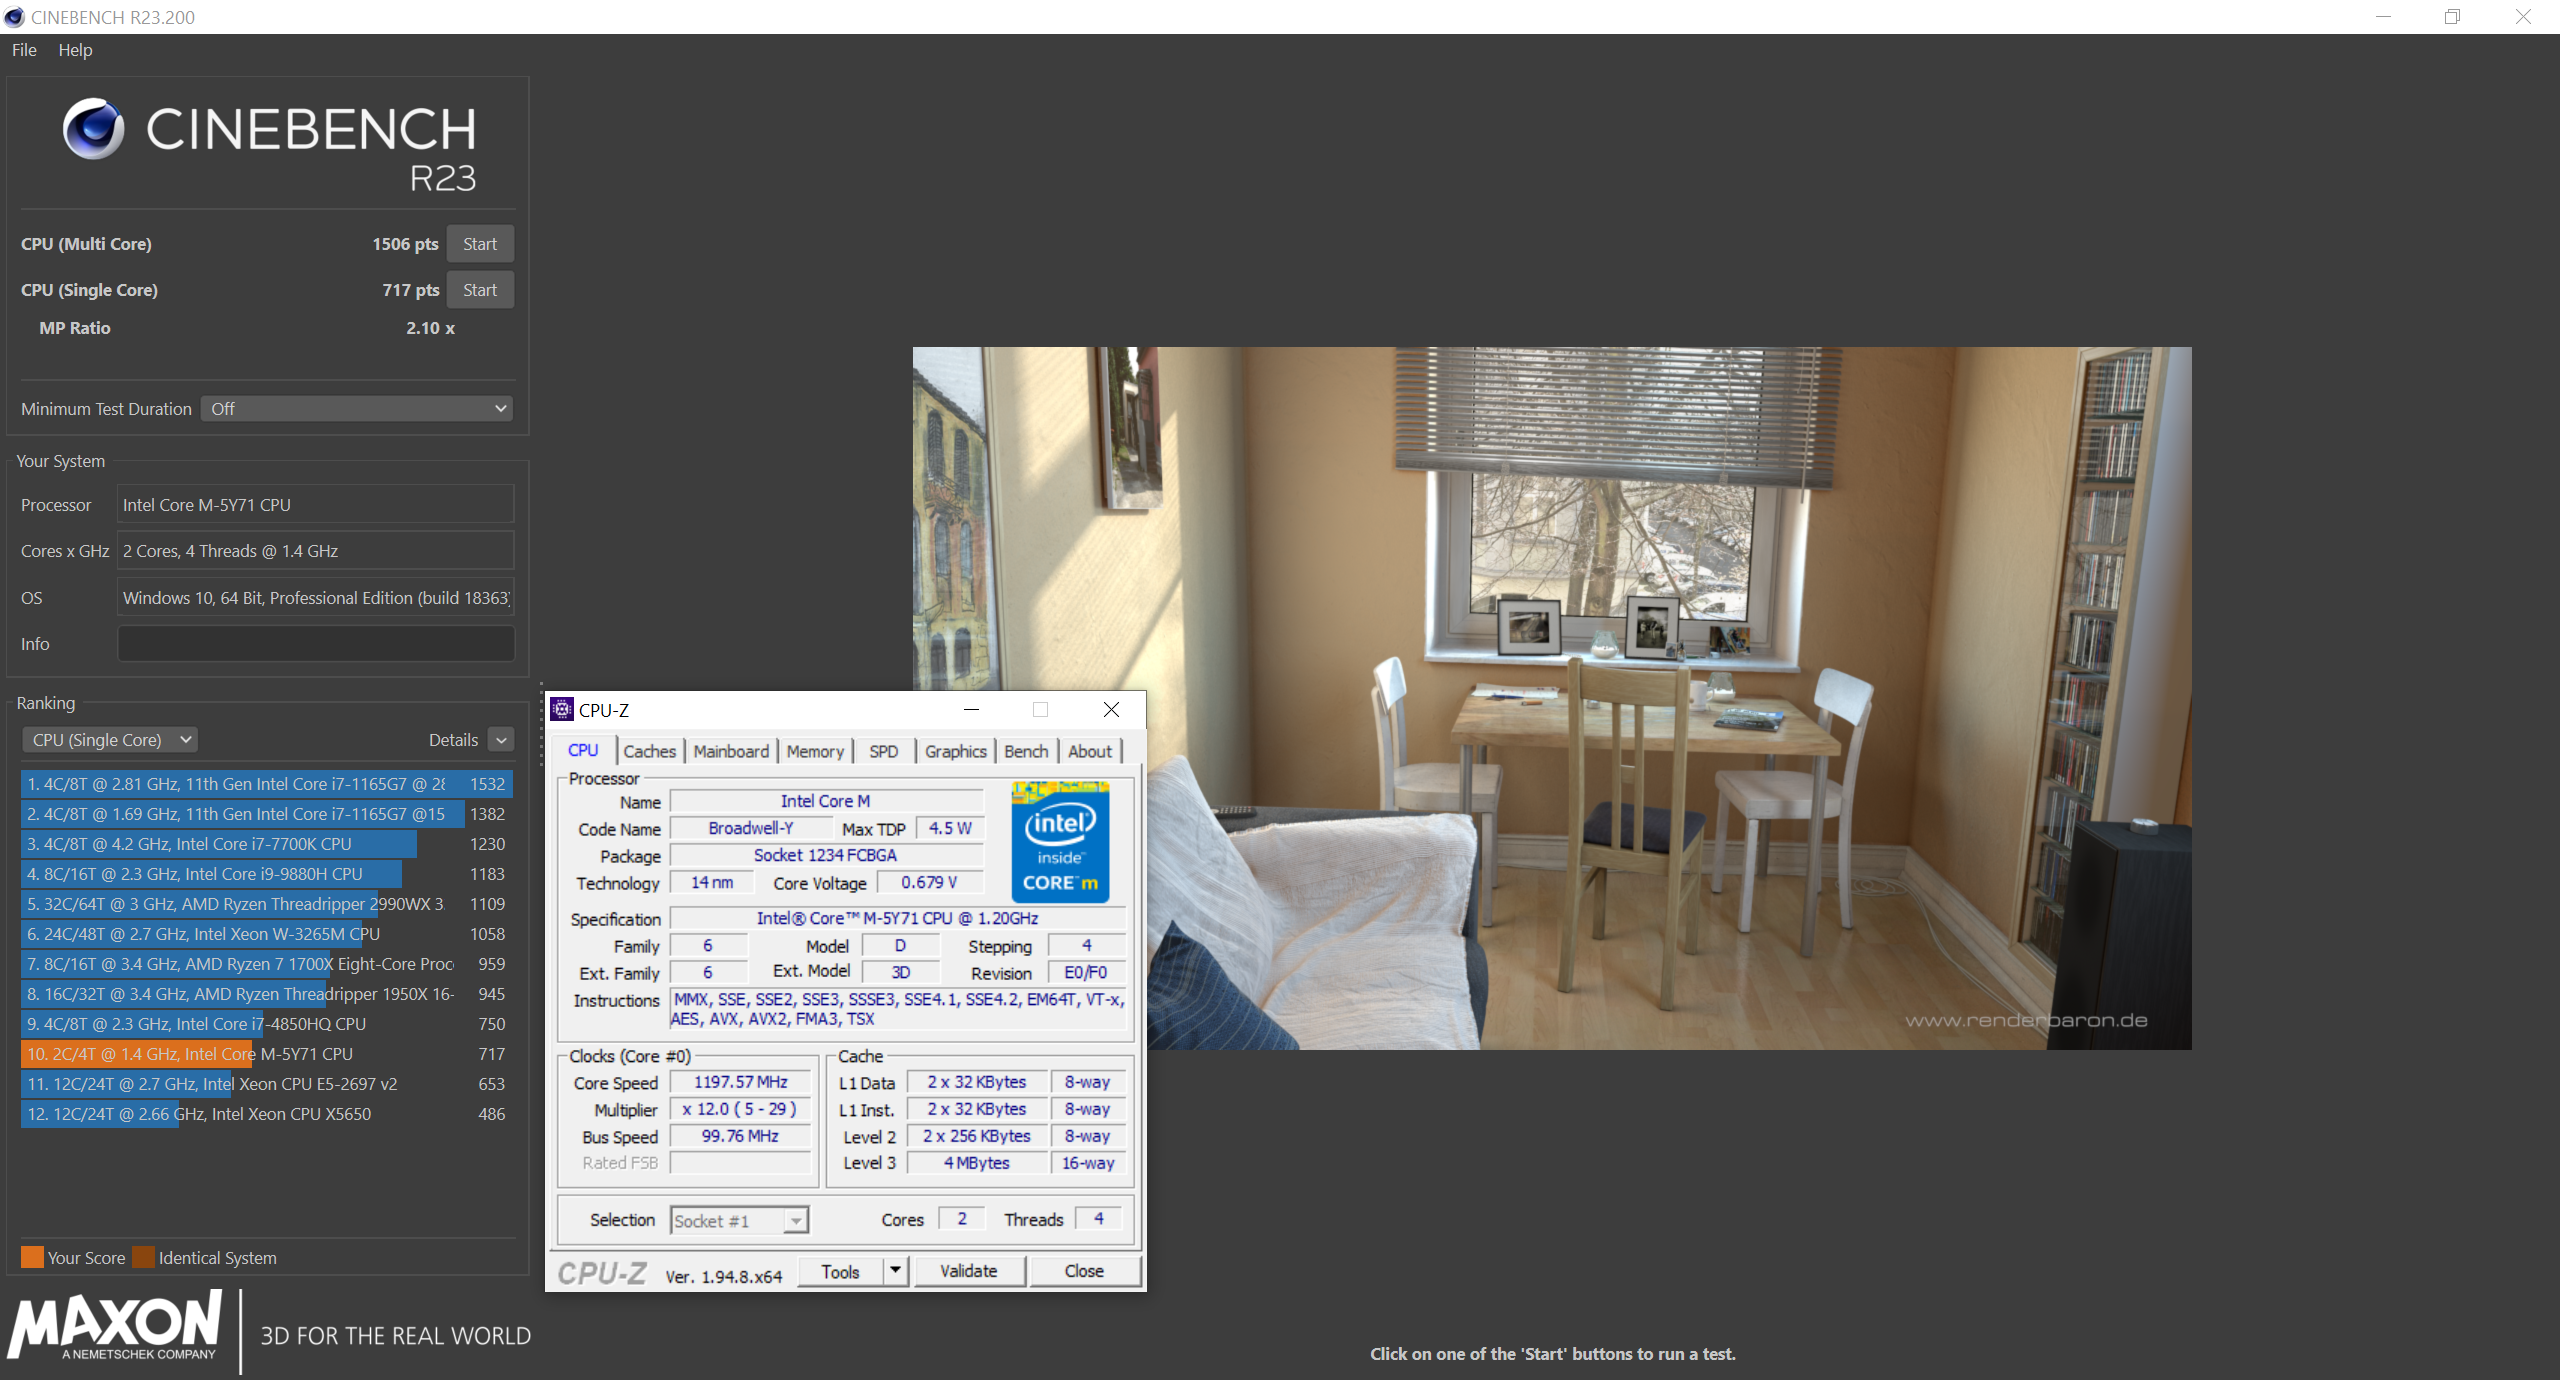Switch to the Memory tab in CPU-Z
2560x1380 pixels.
point(815,751)
